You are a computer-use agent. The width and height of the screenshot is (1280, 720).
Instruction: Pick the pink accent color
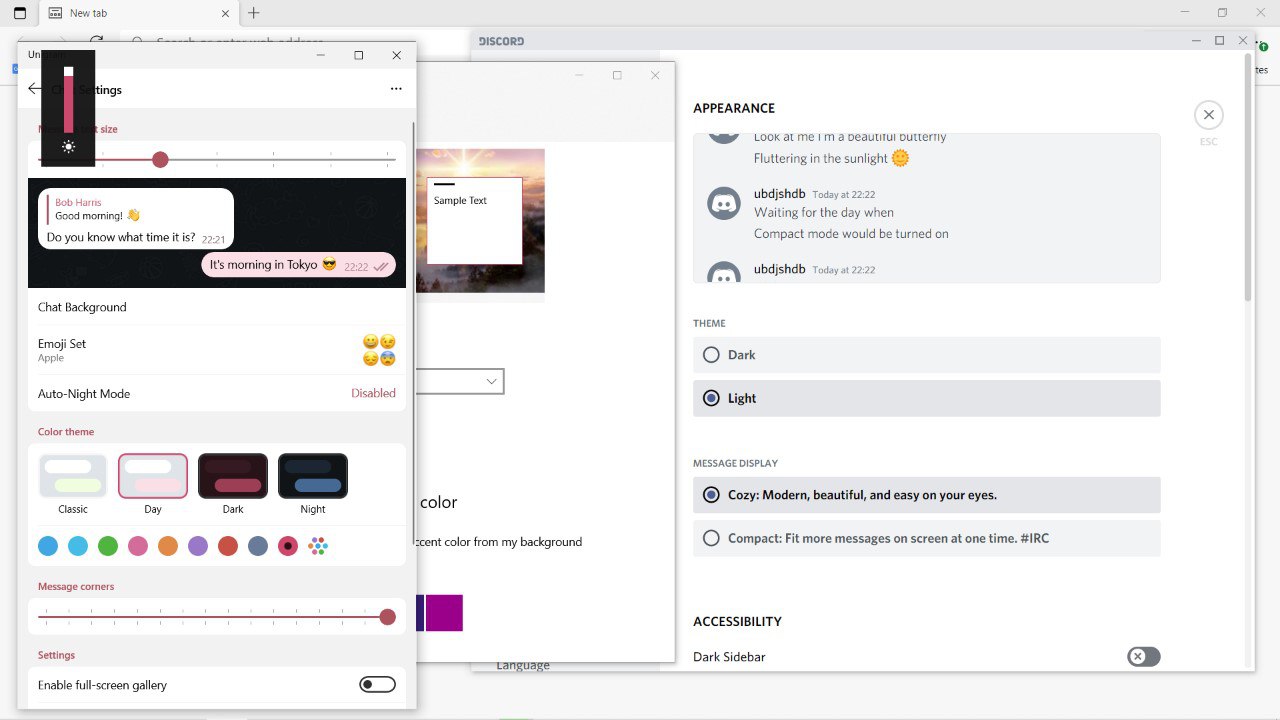pyautogui.click(x=138, y=546)
